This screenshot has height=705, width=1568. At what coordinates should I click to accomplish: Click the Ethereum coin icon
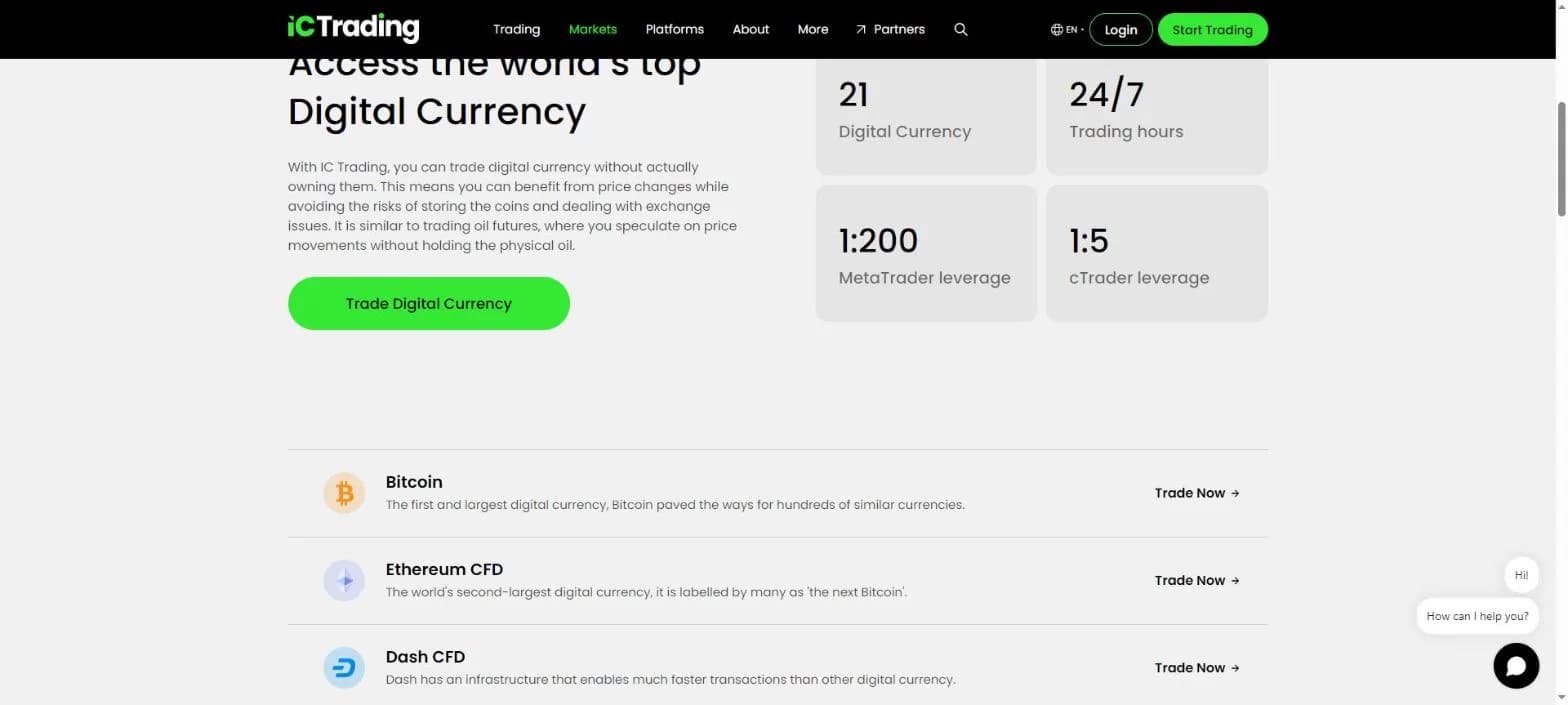tap(344, 580)
